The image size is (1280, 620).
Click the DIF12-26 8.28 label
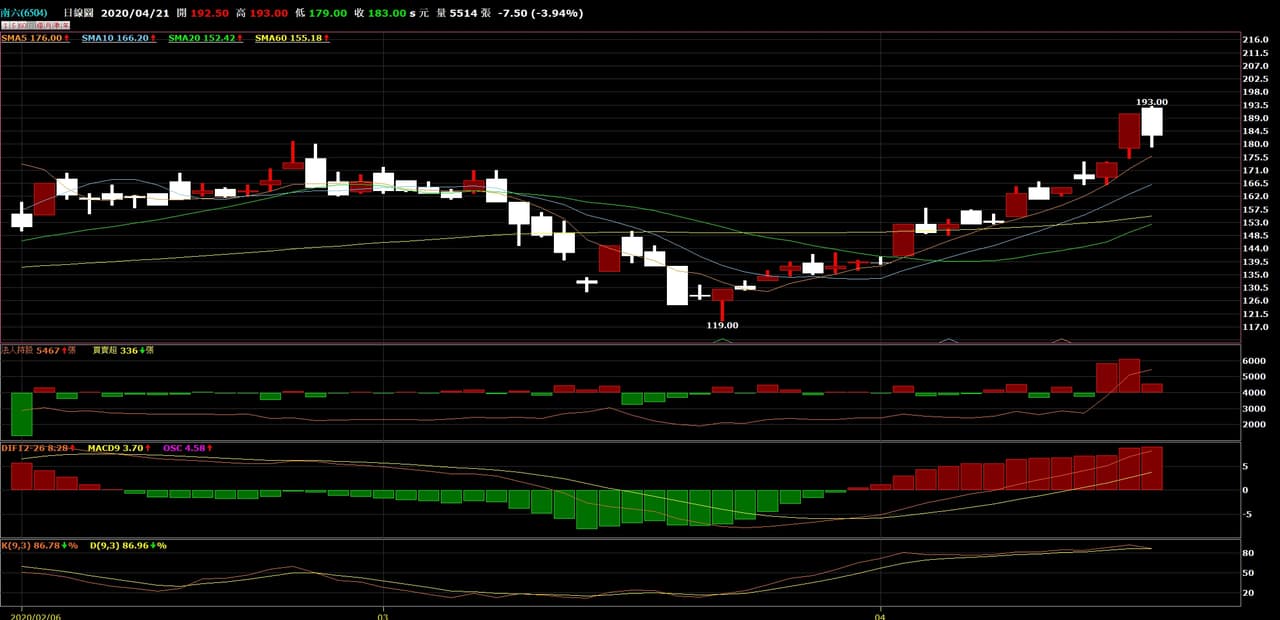39,448
